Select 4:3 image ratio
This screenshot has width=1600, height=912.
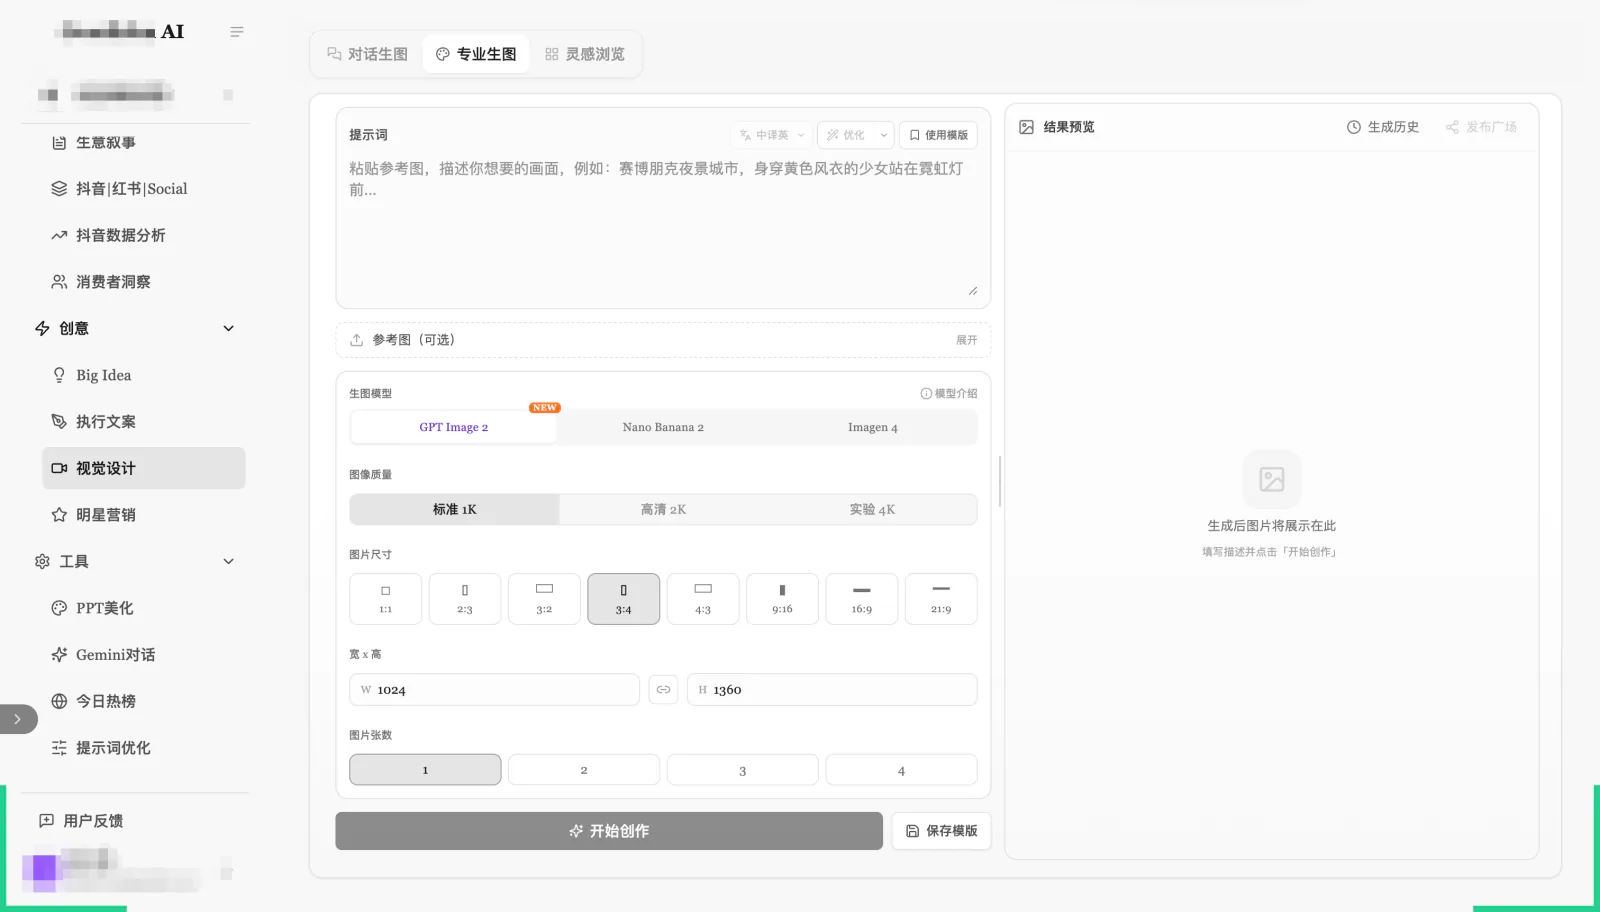click(703, 599)
